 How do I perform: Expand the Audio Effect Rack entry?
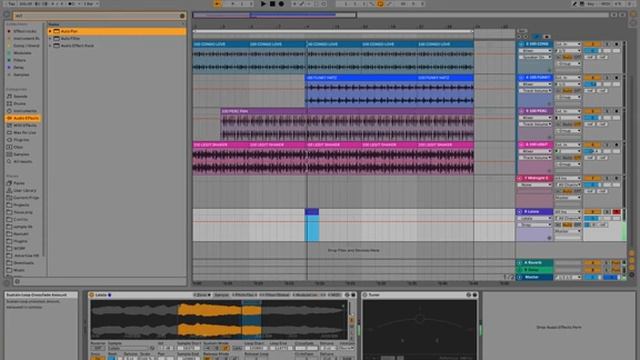50,46
